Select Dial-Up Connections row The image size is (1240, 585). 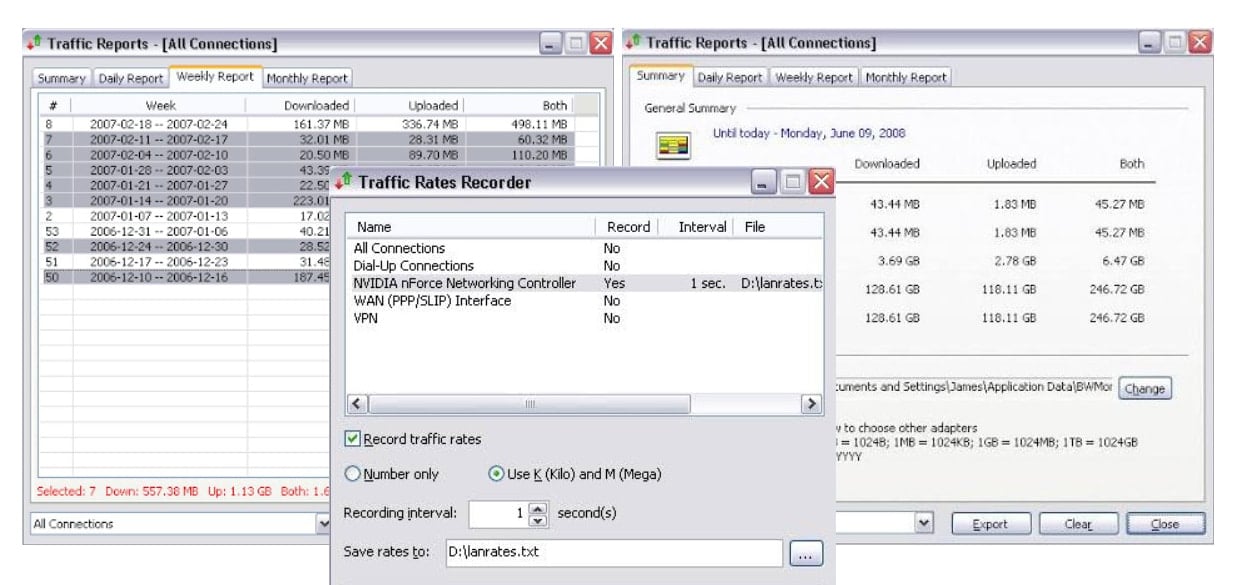584,266
